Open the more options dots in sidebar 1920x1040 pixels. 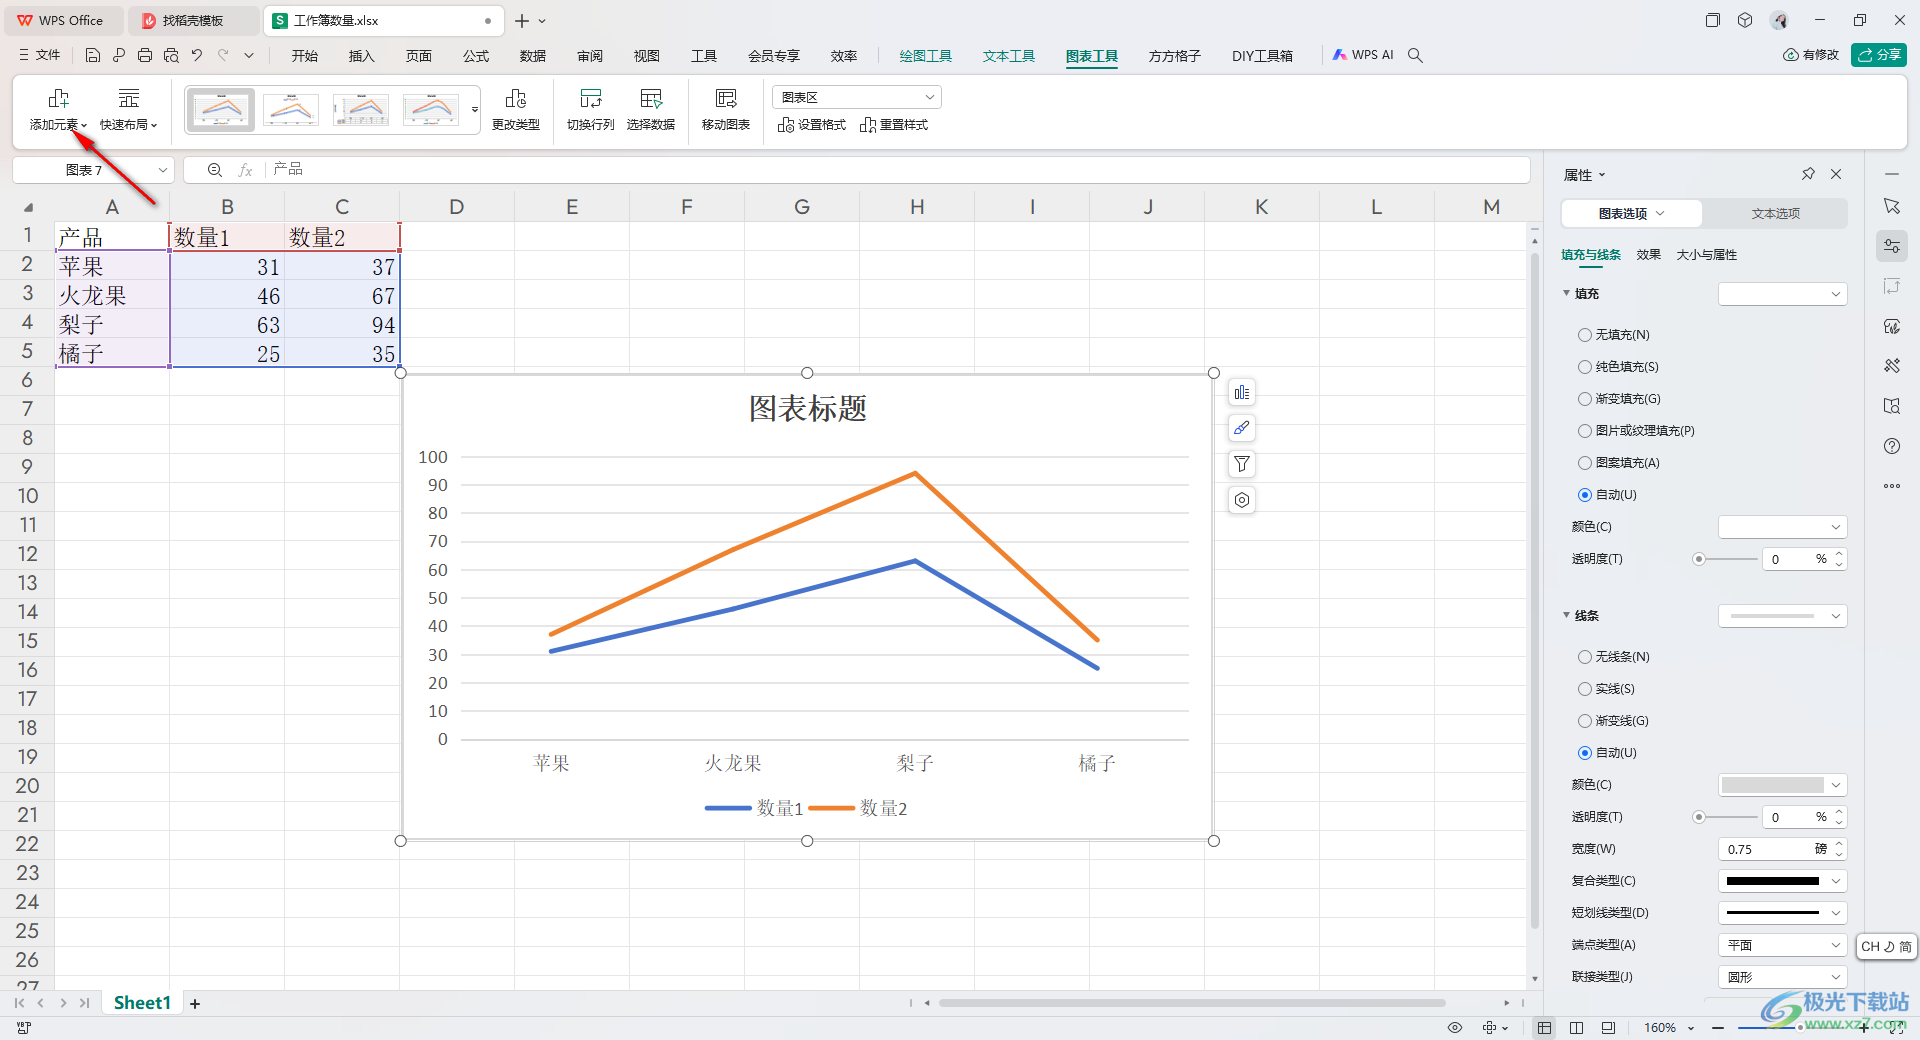tap(1892, 486)
